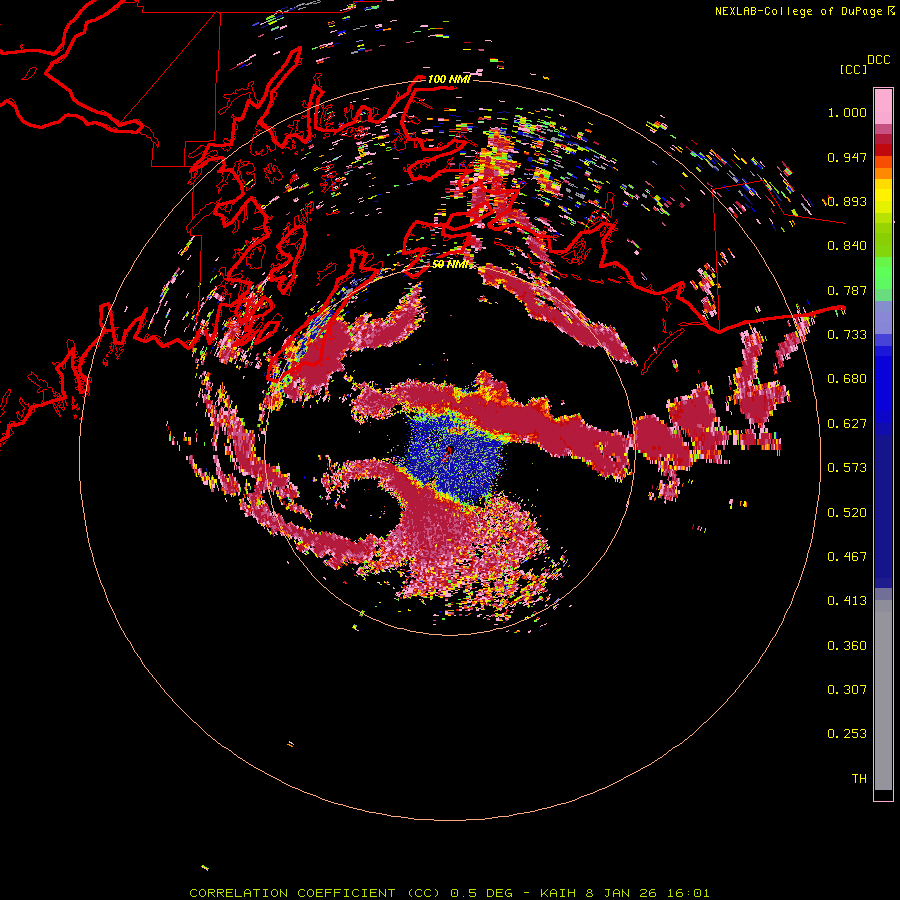
Task: Click the 0.307 scale value
Action: 847,690
